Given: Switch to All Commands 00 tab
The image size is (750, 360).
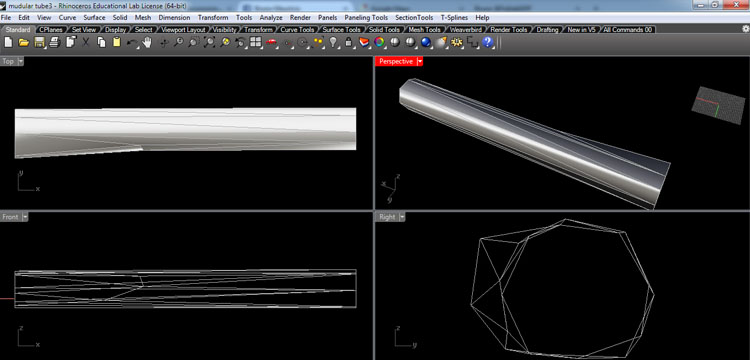Looking at the screenshot, I should coord(628,30).
